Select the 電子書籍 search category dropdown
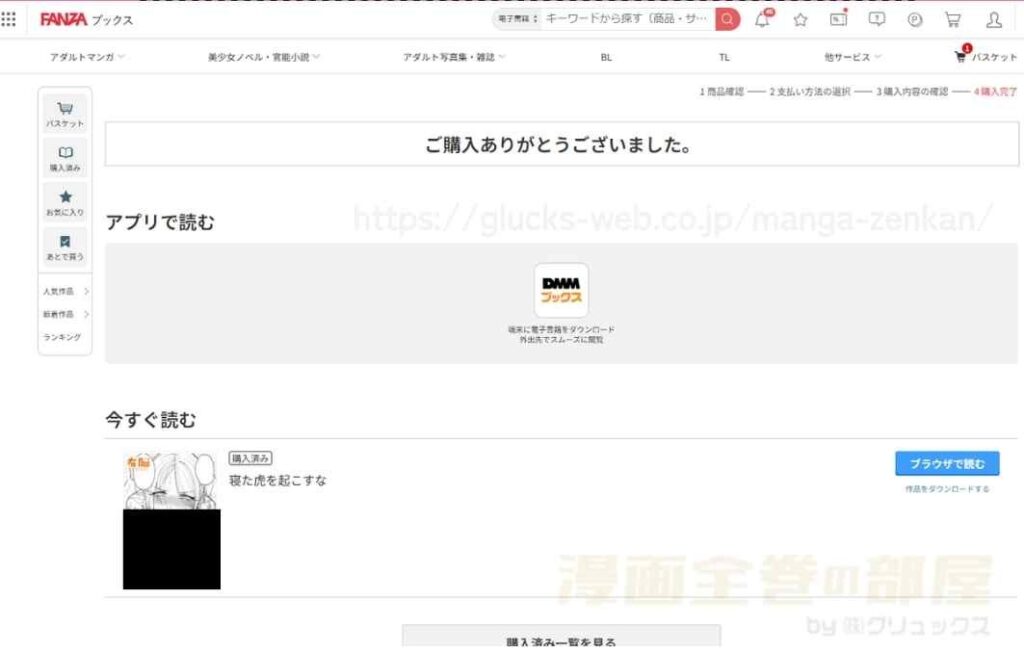The width and height of the screenshot is (1024, 653). 517,19
